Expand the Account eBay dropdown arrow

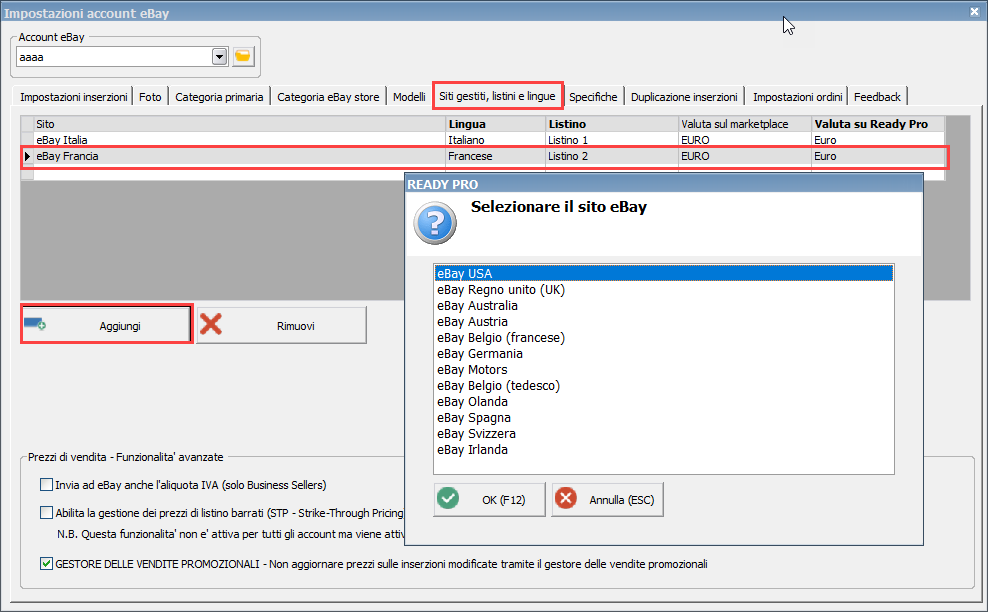coord(219,57)
